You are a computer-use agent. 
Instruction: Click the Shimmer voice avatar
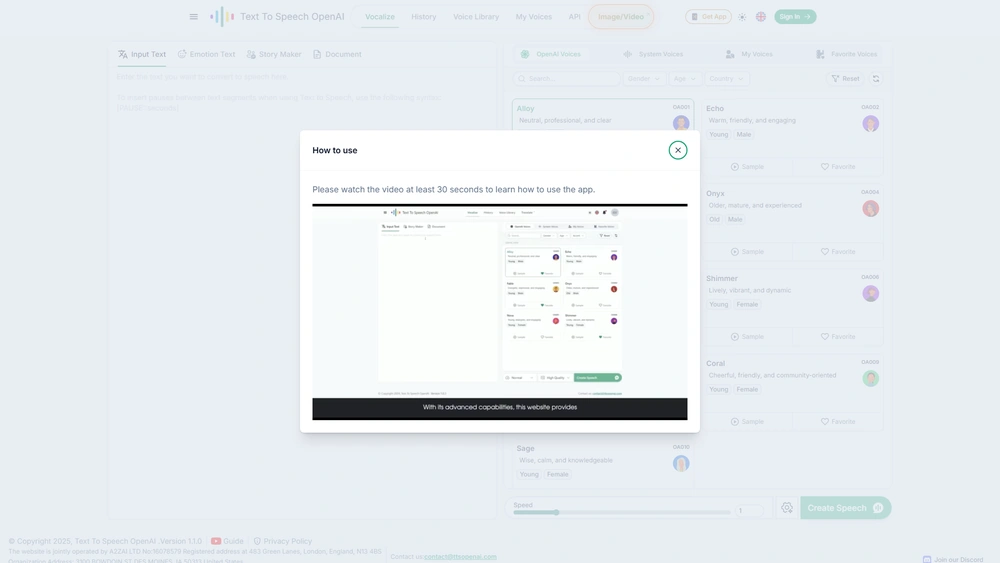tap(871, 293)
